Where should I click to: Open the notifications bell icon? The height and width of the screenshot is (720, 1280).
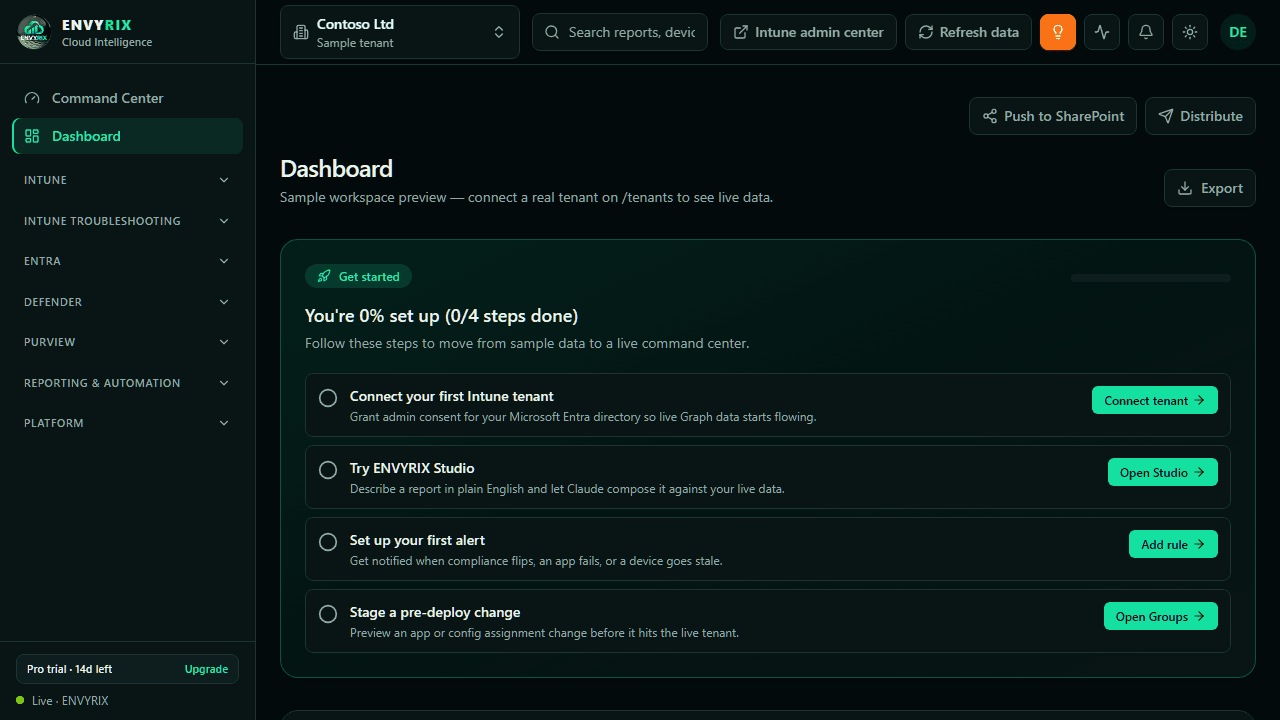[1146, 32]
